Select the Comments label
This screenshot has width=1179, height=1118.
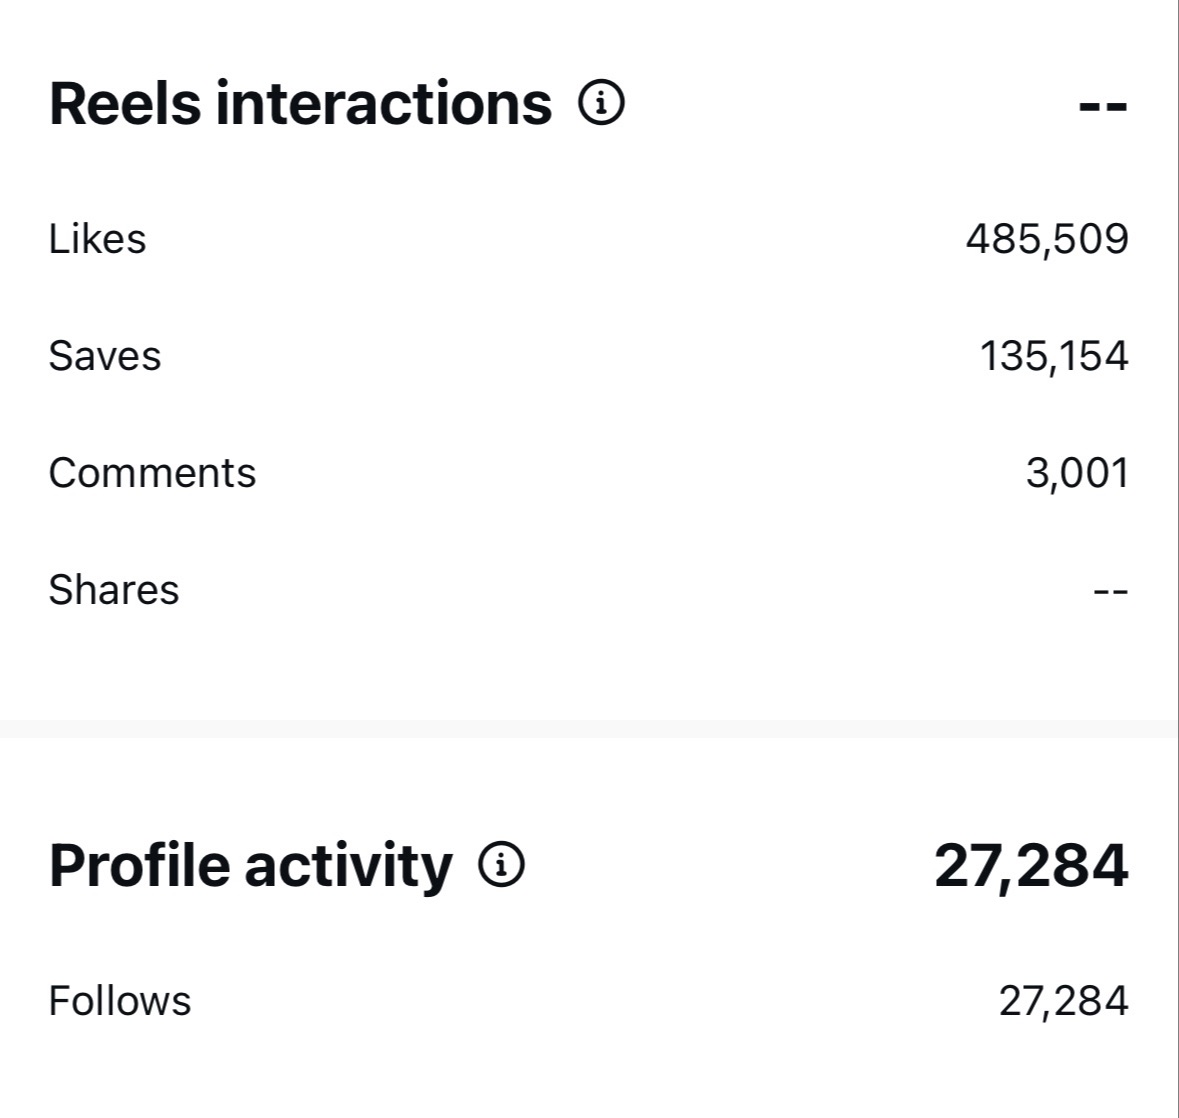[152, 473]
